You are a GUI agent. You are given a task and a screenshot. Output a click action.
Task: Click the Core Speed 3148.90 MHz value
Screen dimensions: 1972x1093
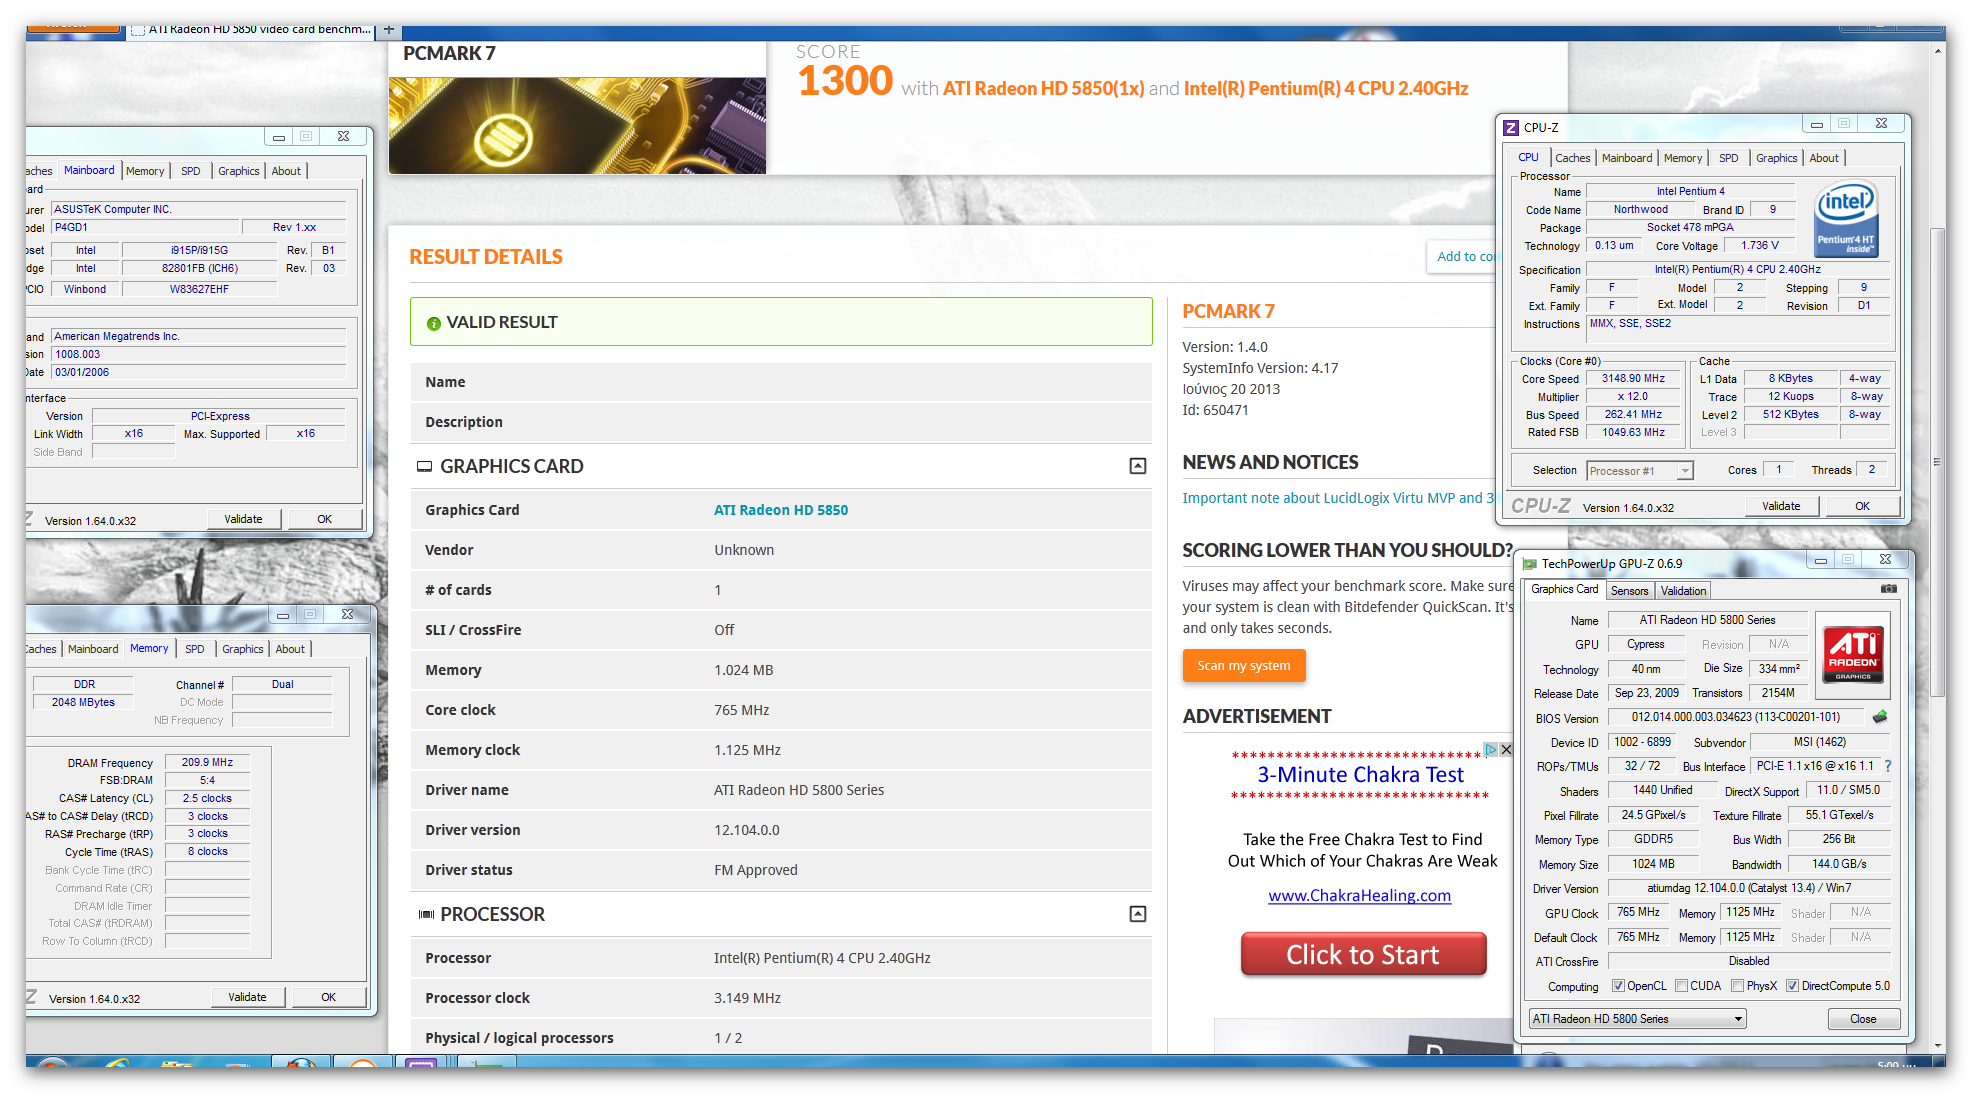[1633, 379]
